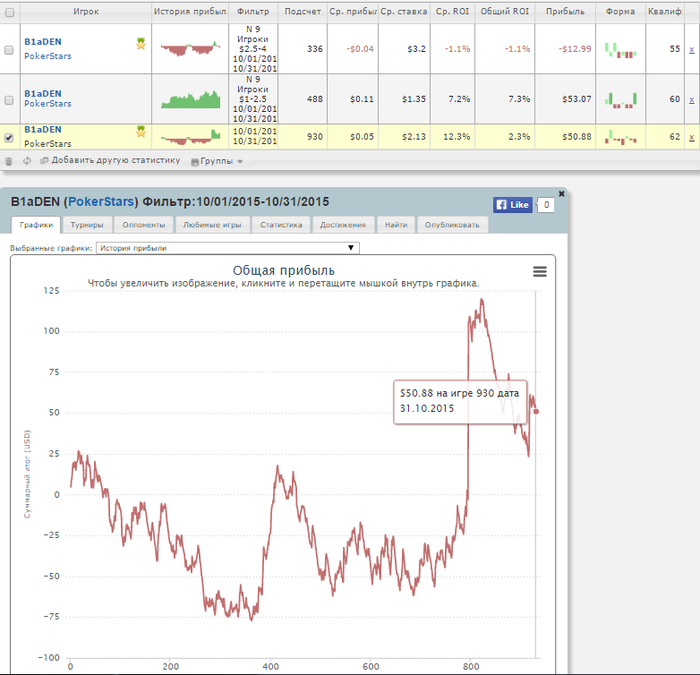Click profit sparkline in 930 games row
The height and width of the screenshot is (675, 700).
pos(191,137)
